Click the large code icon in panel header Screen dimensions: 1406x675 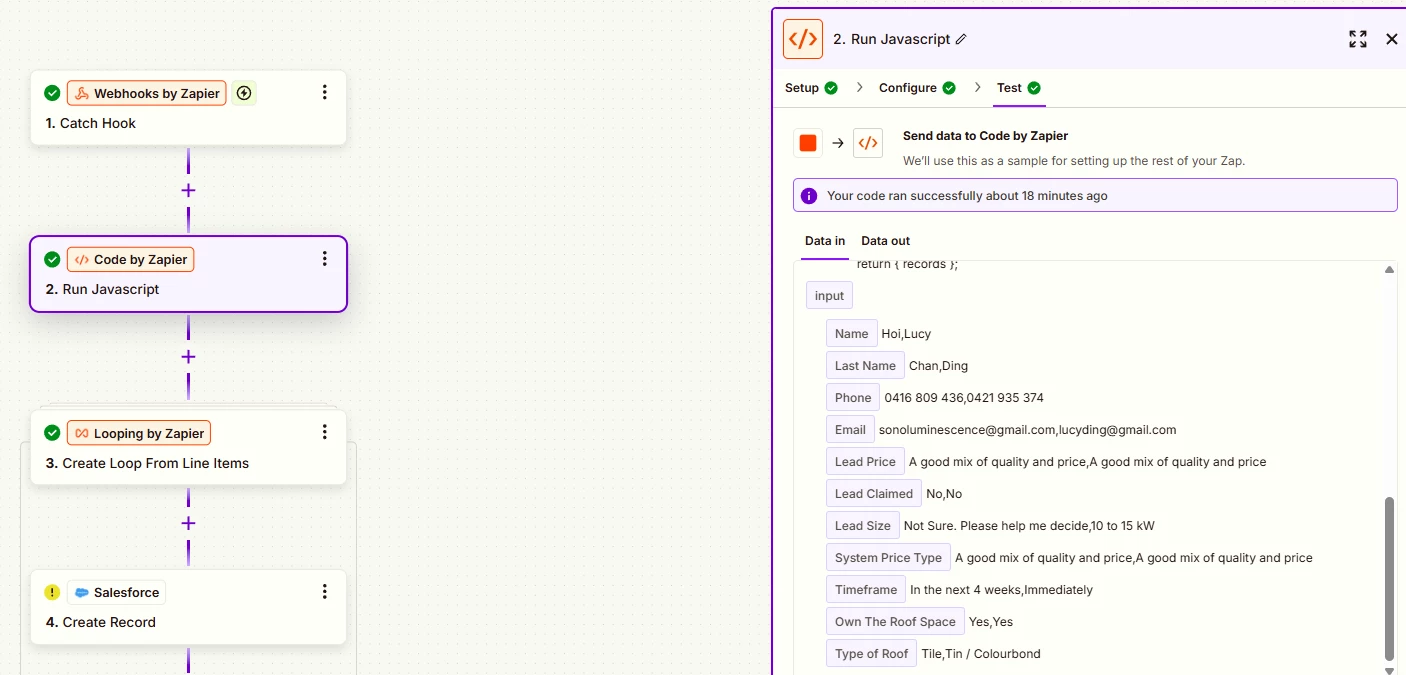pyautogui.click(x=803, y=39)
